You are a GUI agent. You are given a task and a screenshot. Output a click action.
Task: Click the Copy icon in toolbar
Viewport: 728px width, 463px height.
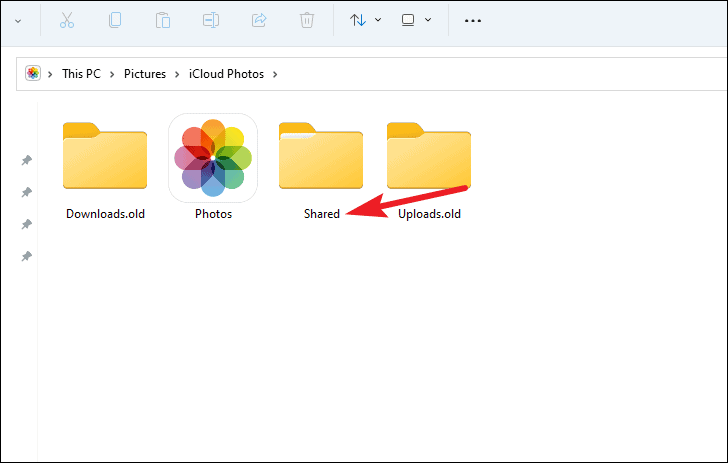pos(115,20)
